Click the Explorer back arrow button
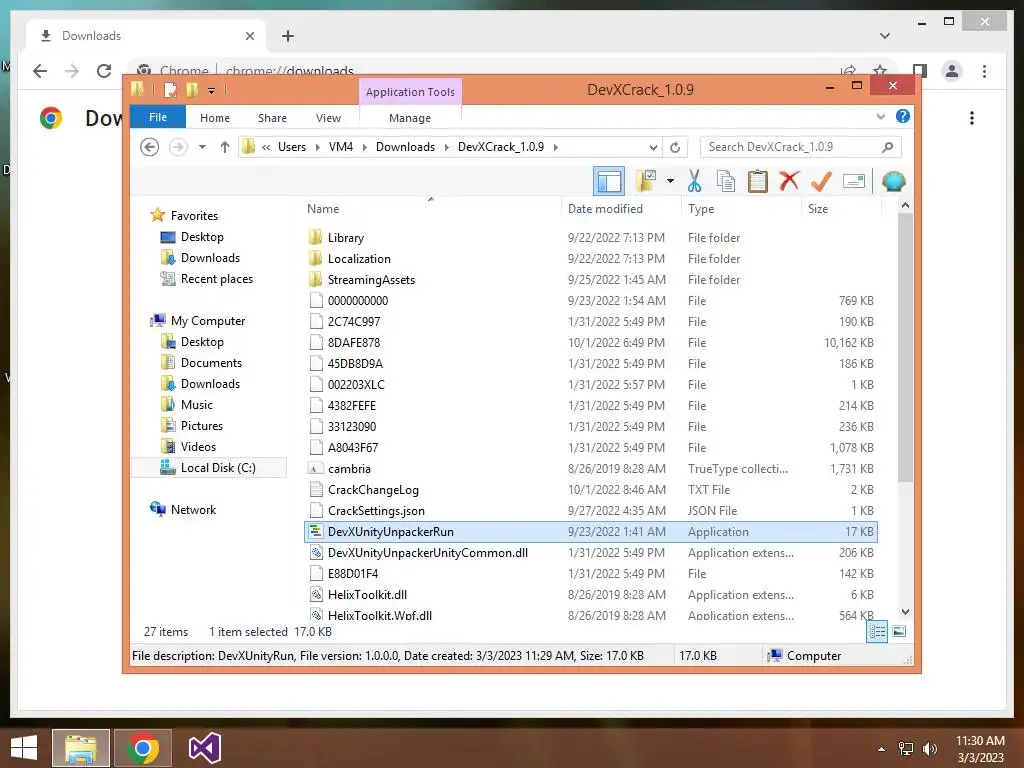The width and height of the screenshot is (1024, 768). 150,147
